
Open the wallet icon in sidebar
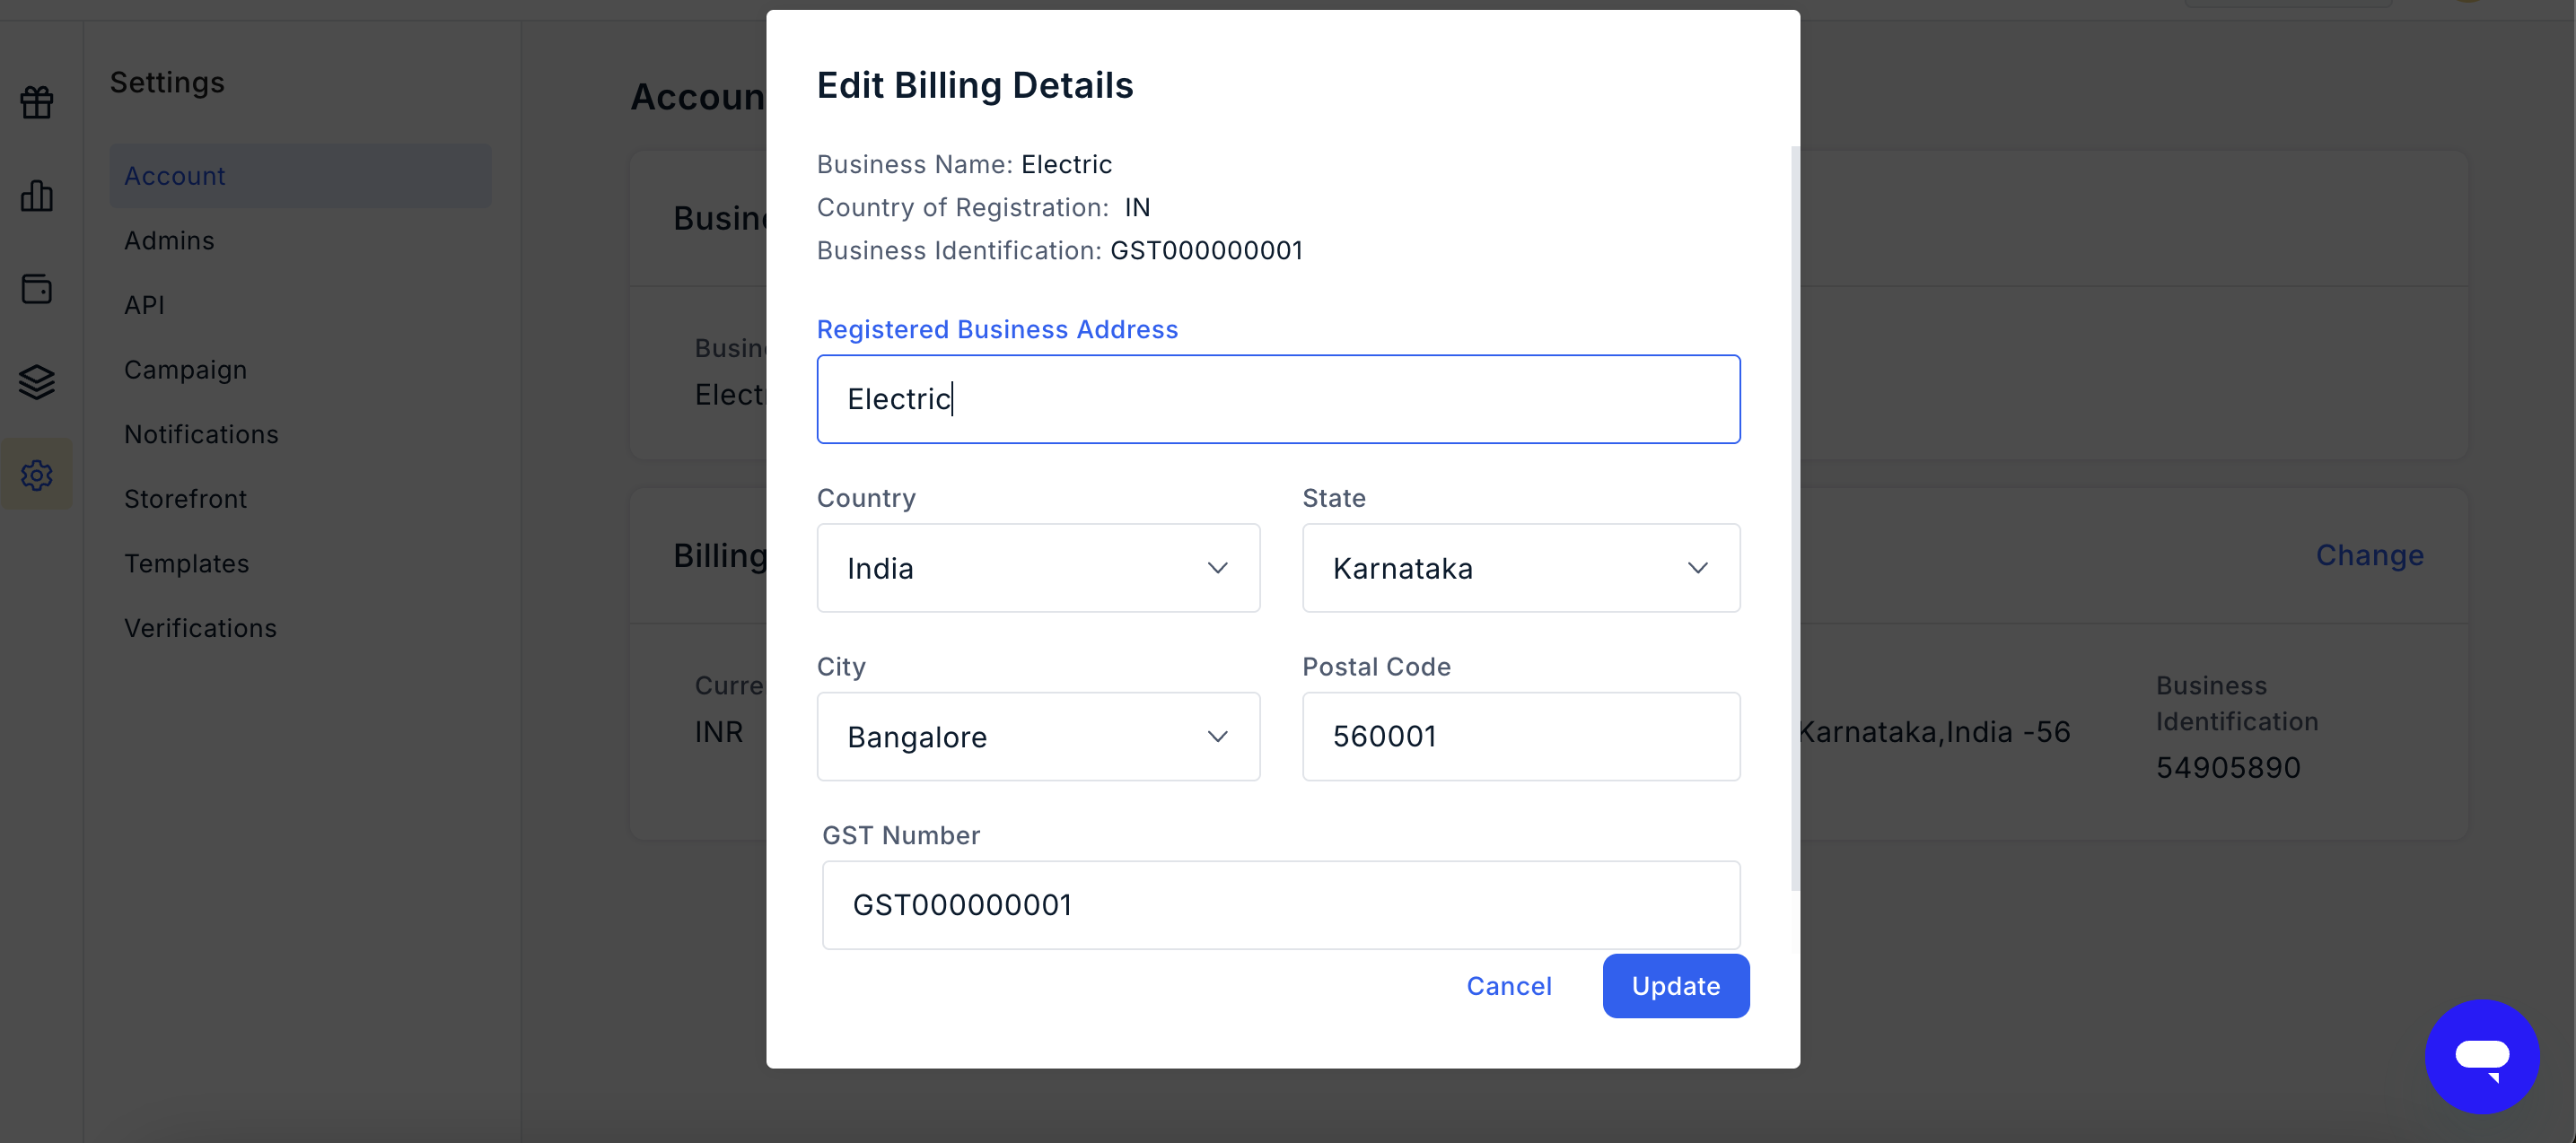click(x=37, y=289)
